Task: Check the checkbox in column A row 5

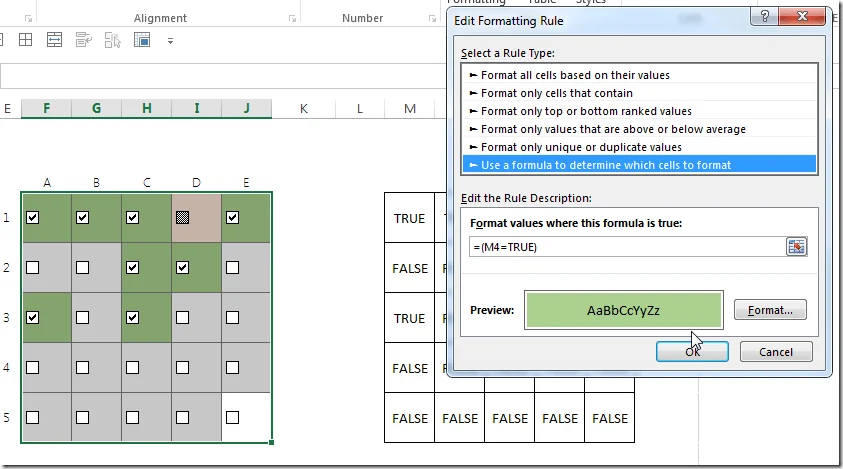Action: pyautogui.click(x=33, y=417)
